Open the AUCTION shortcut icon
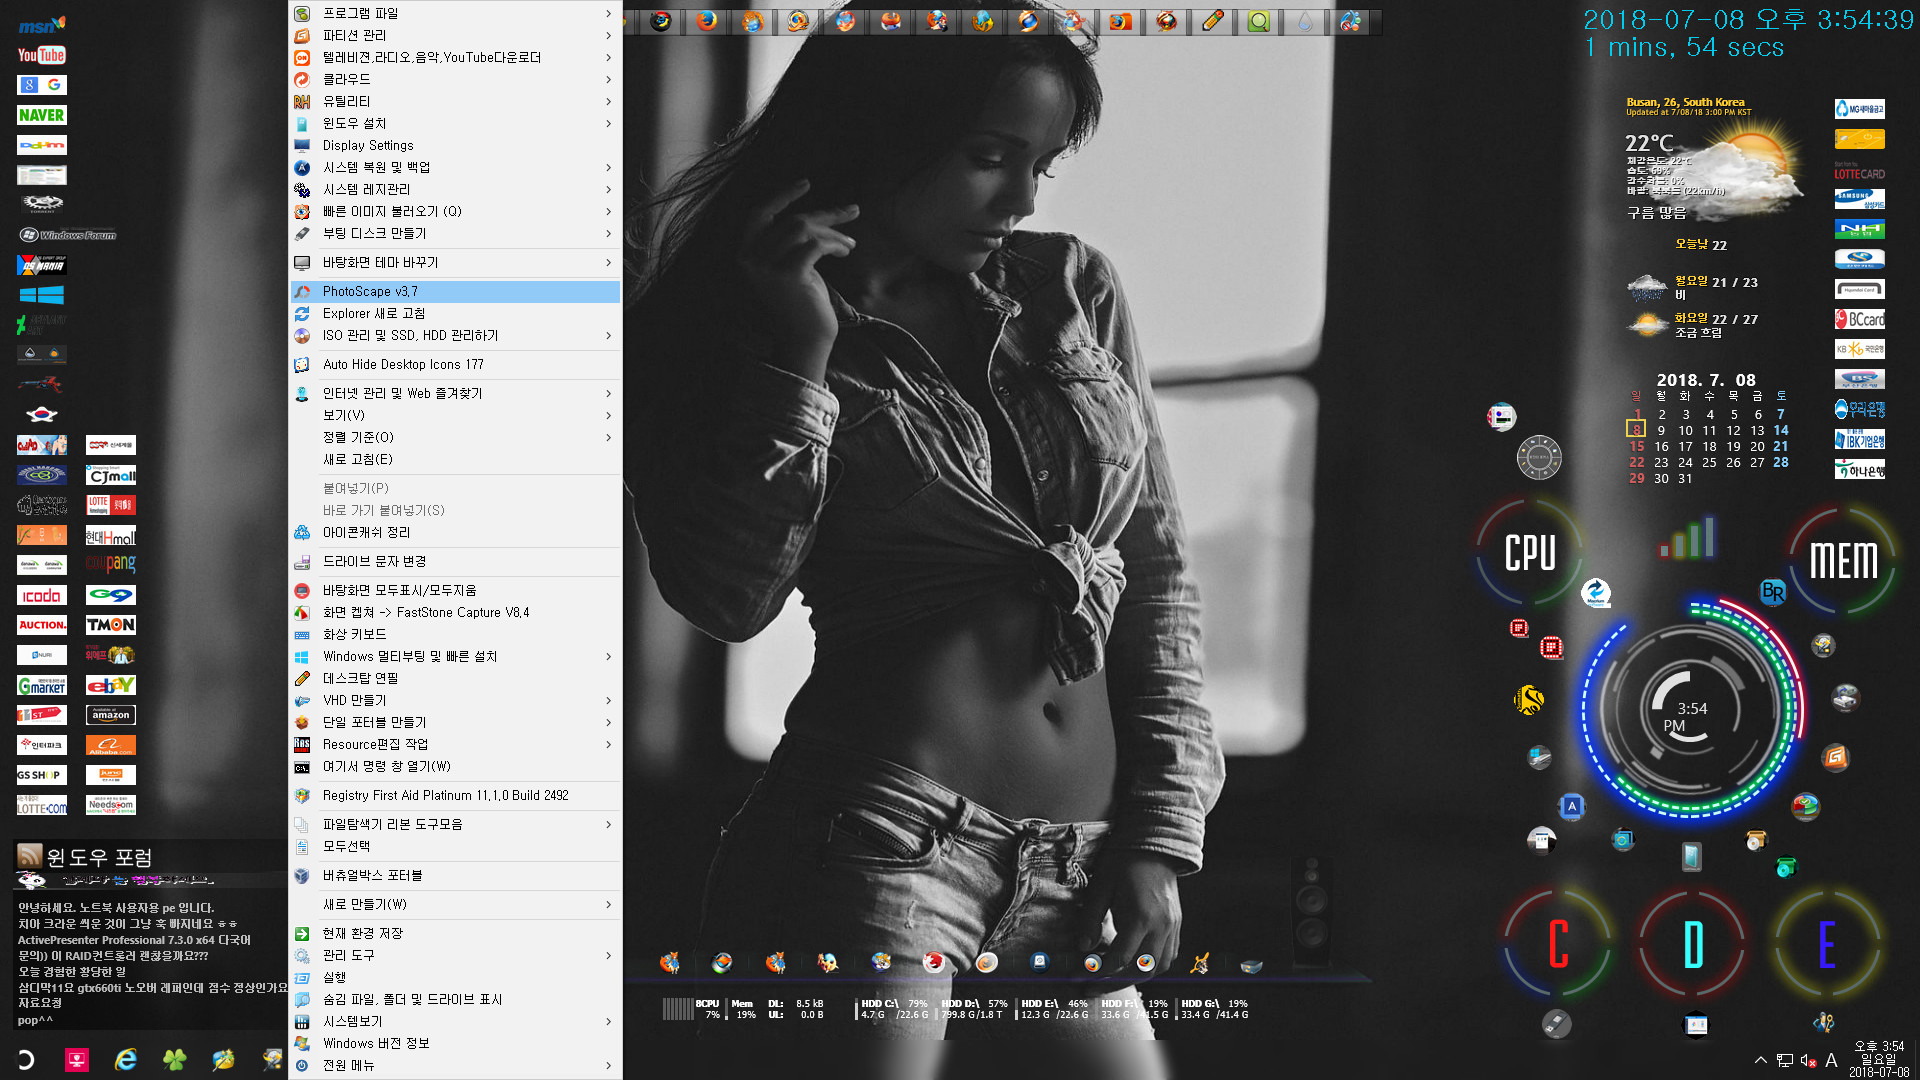 click(41, 625)
